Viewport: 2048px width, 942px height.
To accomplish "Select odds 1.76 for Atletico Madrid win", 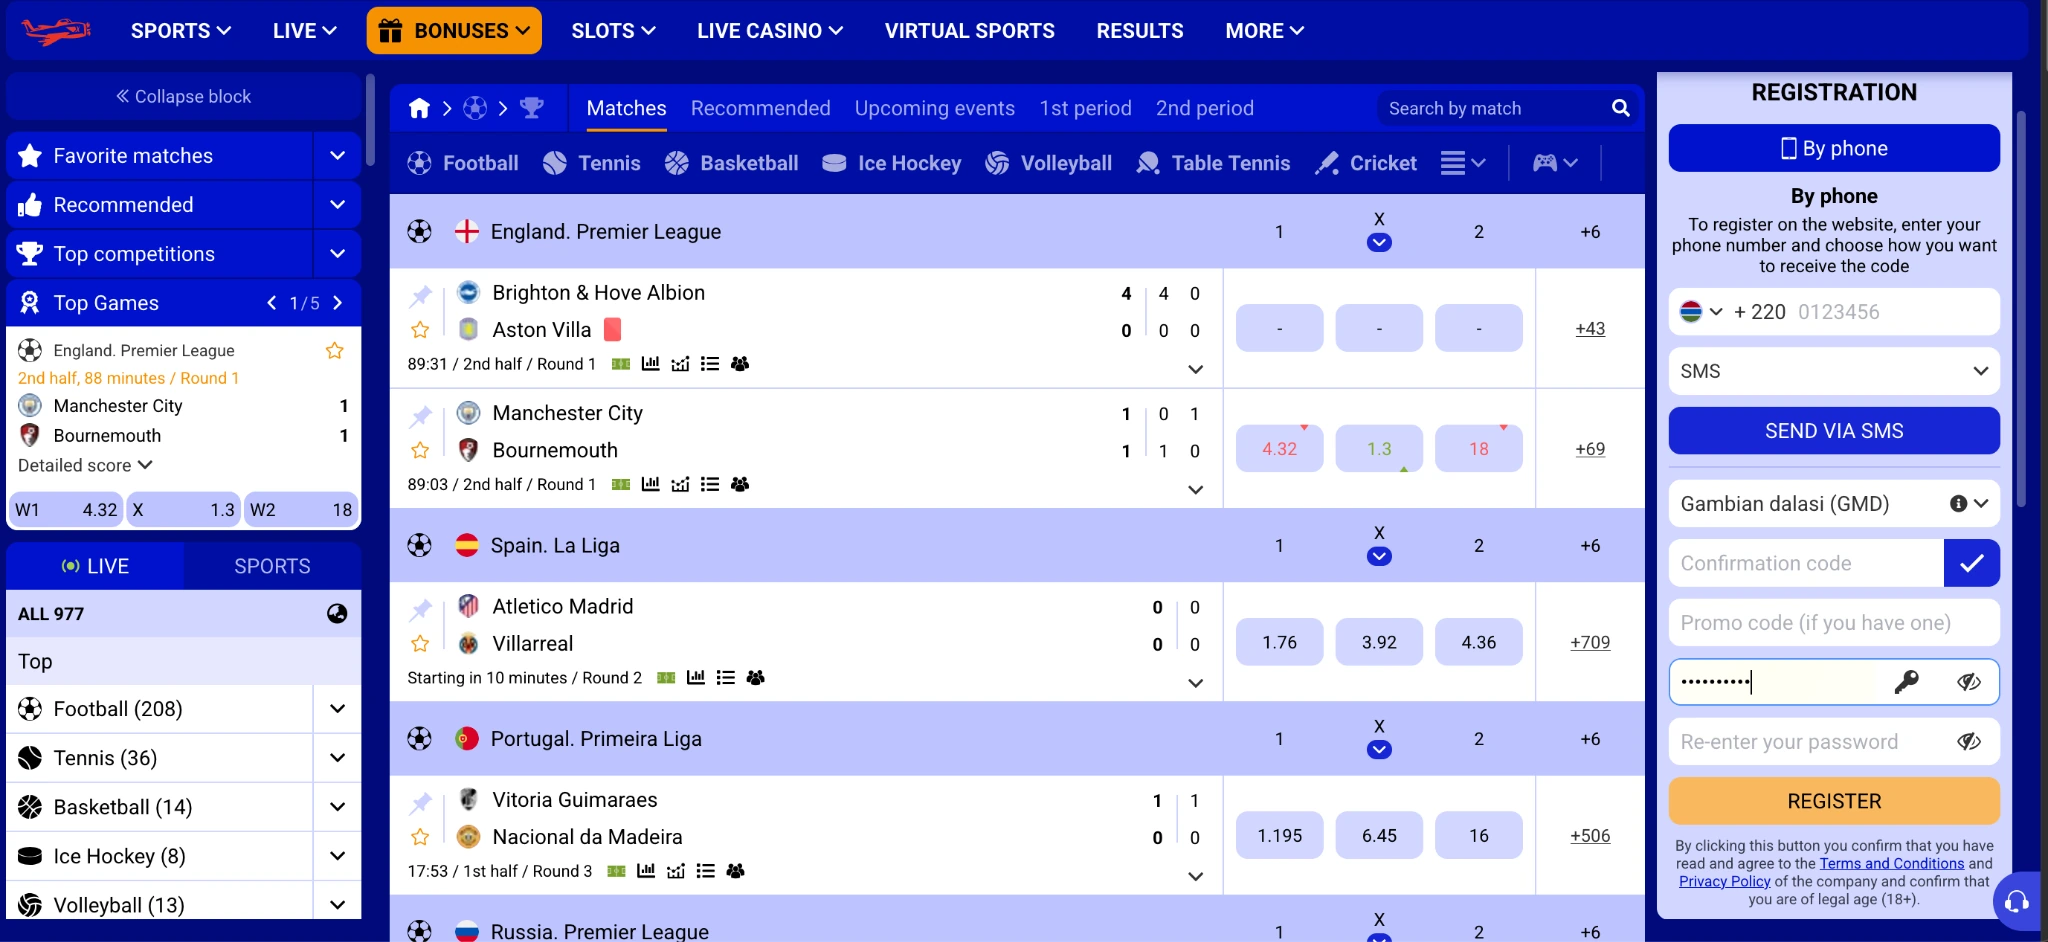I will [x=1279, y=642].
